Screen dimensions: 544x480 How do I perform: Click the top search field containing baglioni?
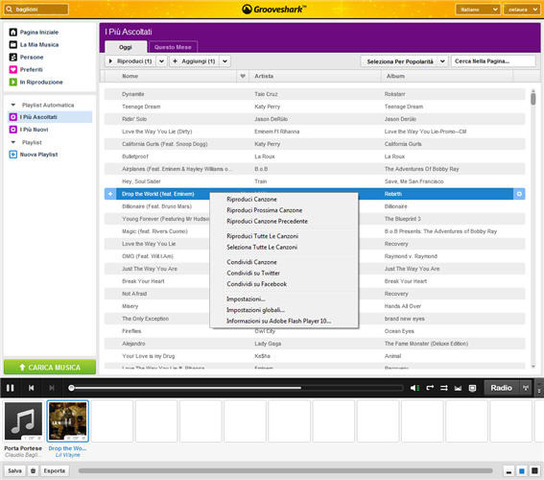pyautogui.click(x=36, y=9)
